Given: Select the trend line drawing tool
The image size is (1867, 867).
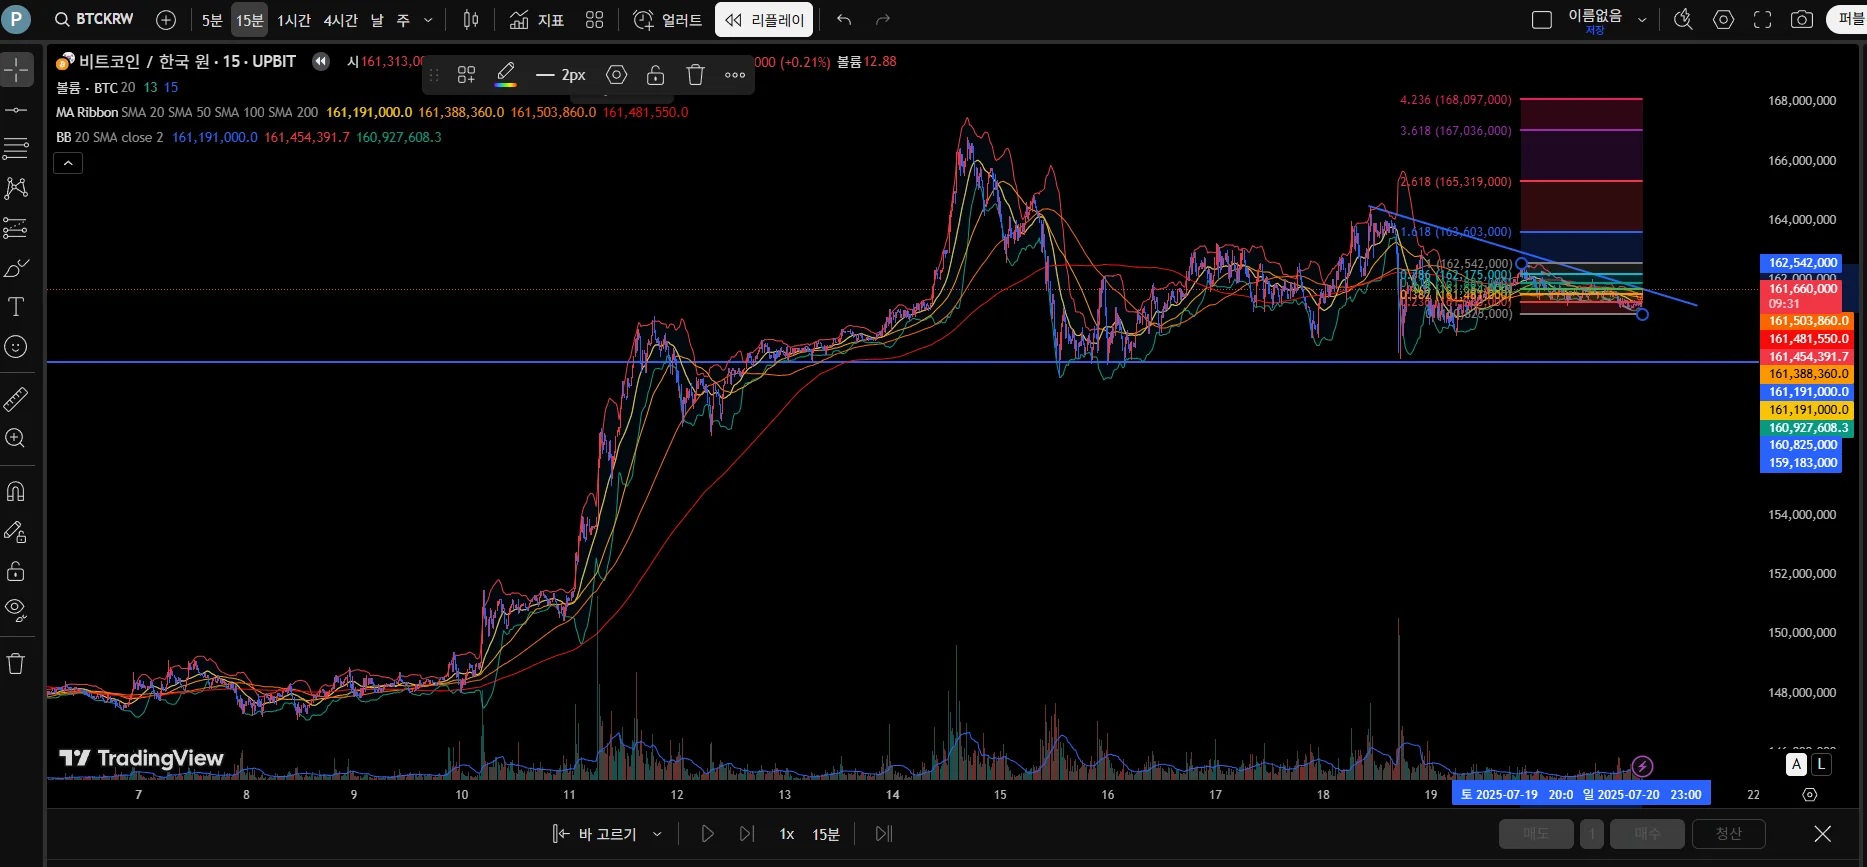Looking at the screenshot, I should (17, 109).
